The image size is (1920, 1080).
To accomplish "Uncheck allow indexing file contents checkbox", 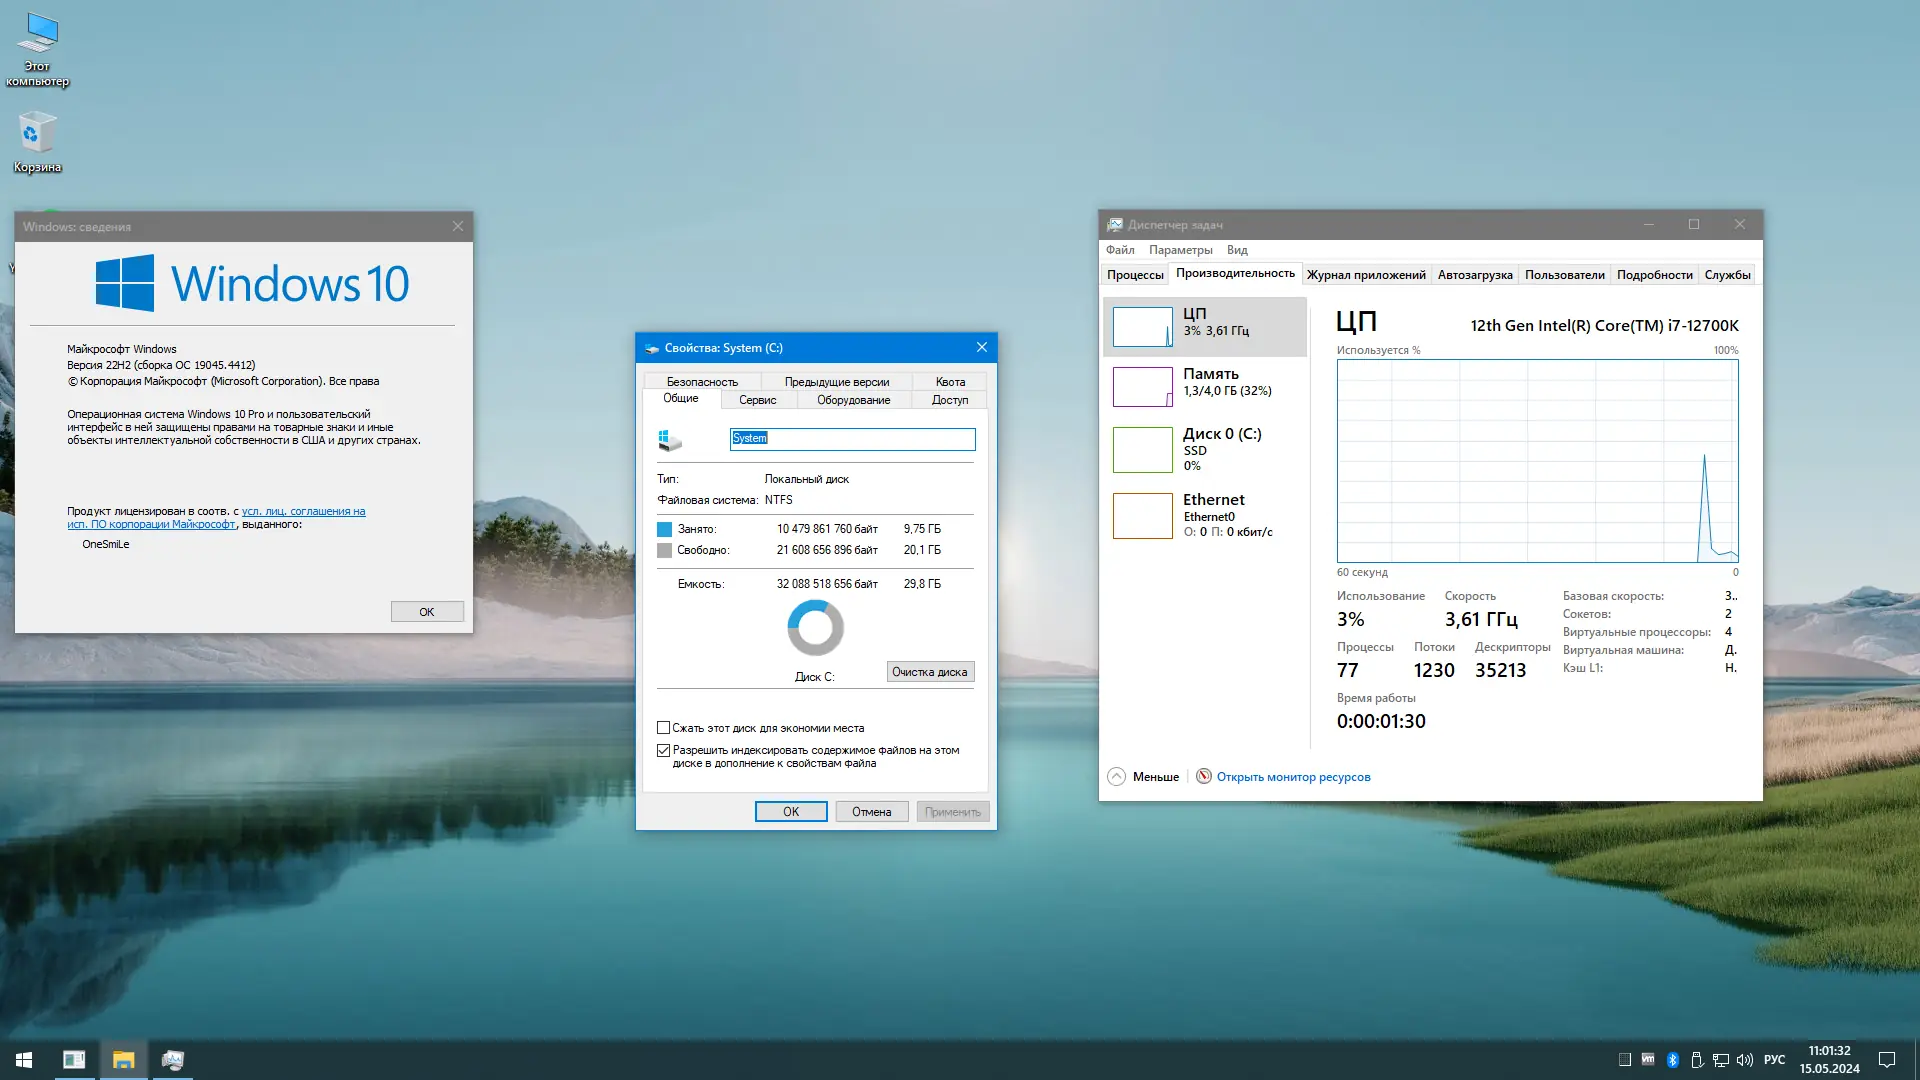I will [x=663, y=750].
